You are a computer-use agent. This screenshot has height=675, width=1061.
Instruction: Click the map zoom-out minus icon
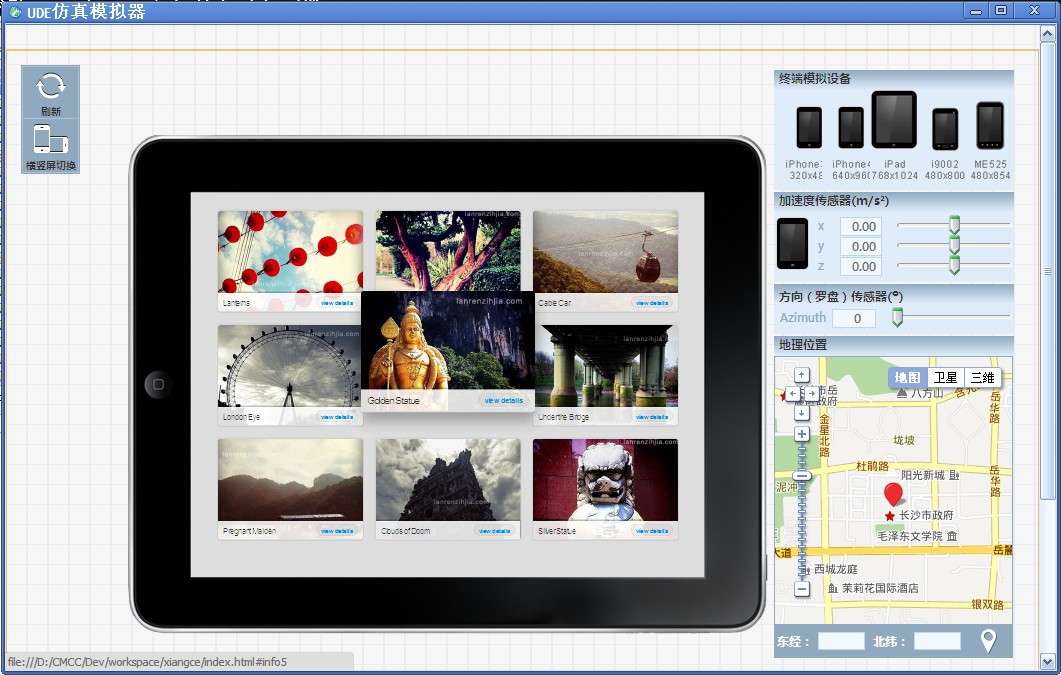(803, 591)
